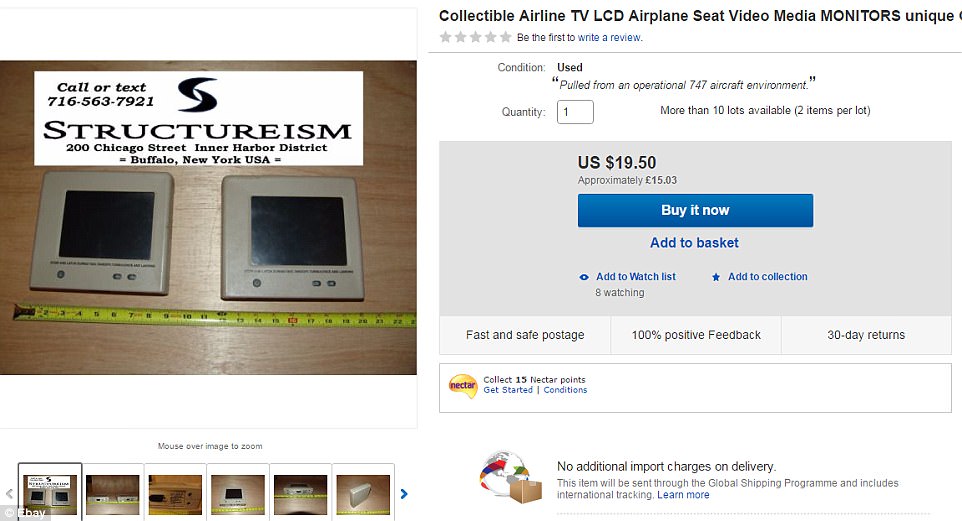Click the 30-day returns box
The height and width of the screenshot is (521, 962).
tap(865, 335)
